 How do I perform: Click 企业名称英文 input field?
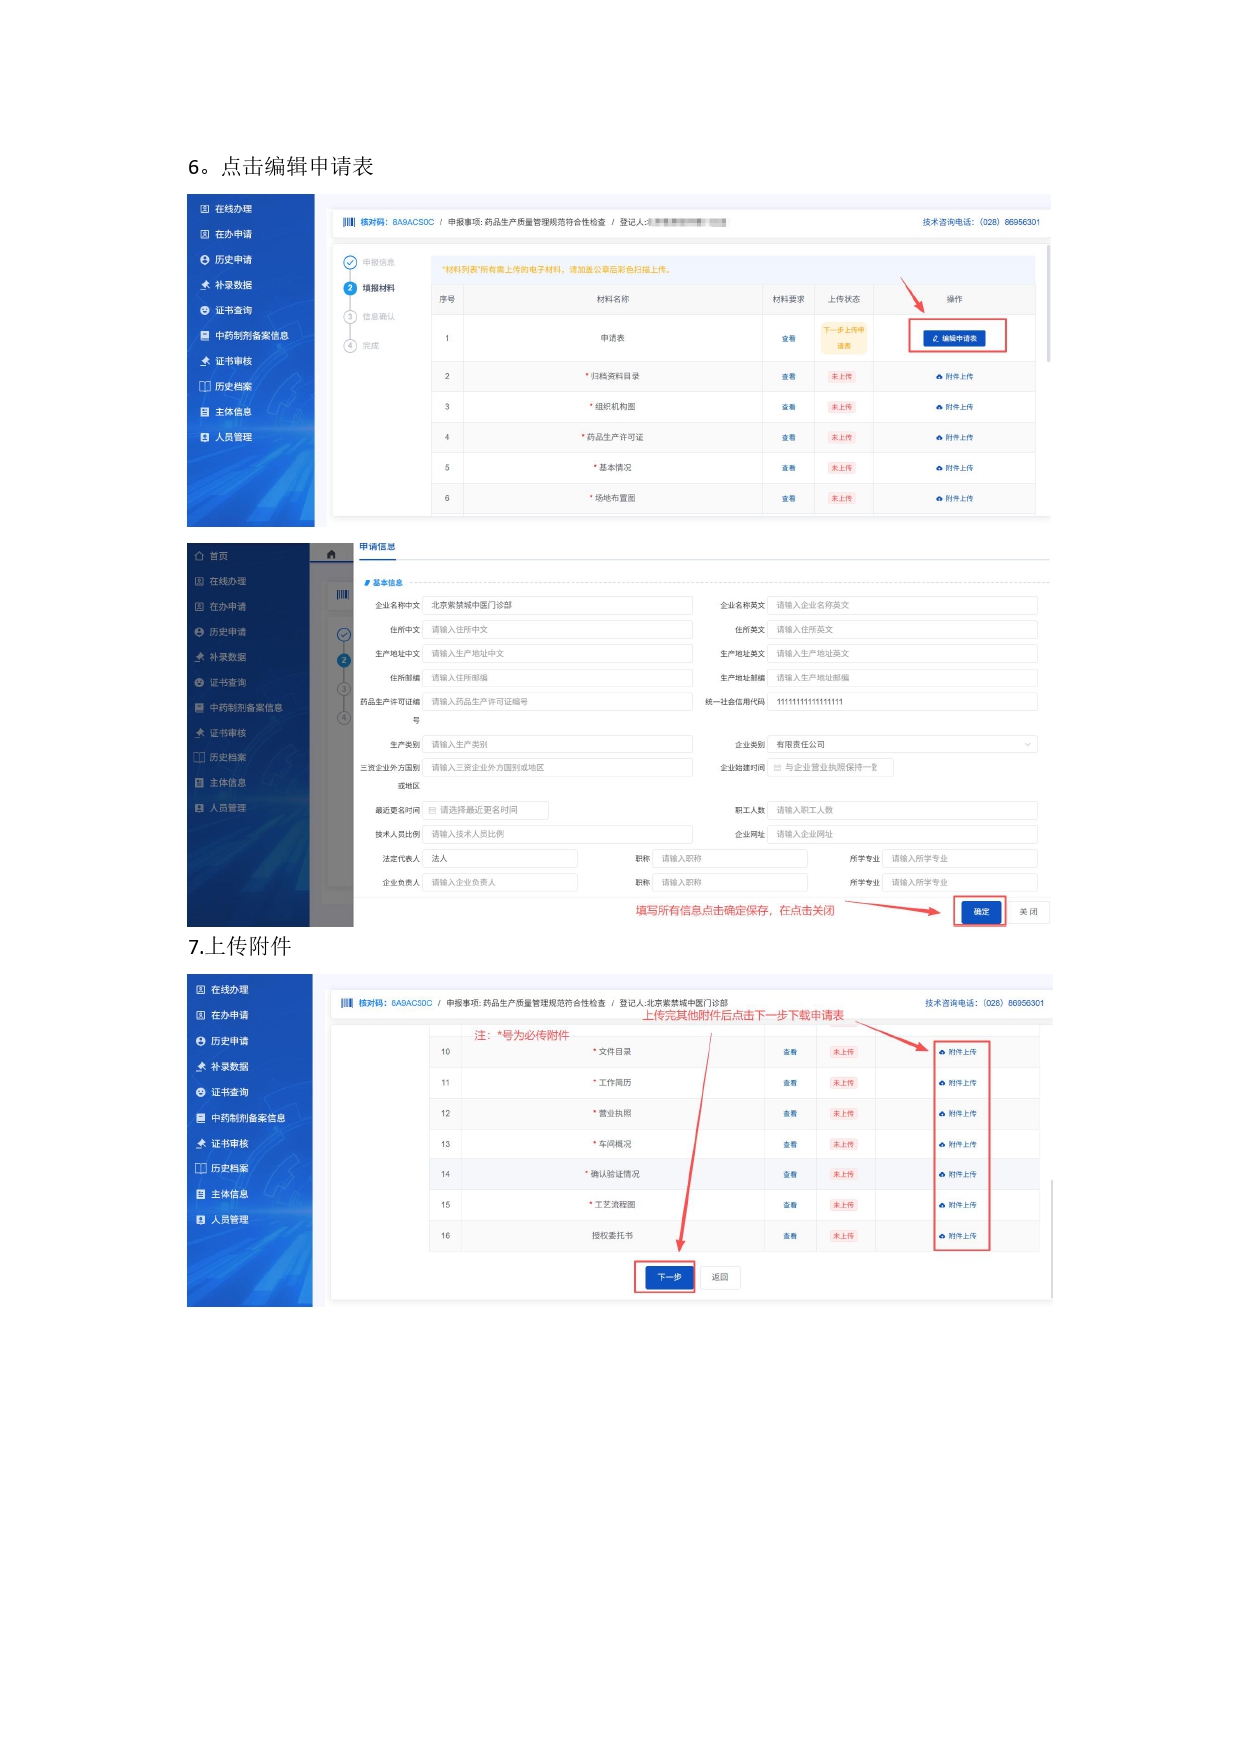coord(903,605)
